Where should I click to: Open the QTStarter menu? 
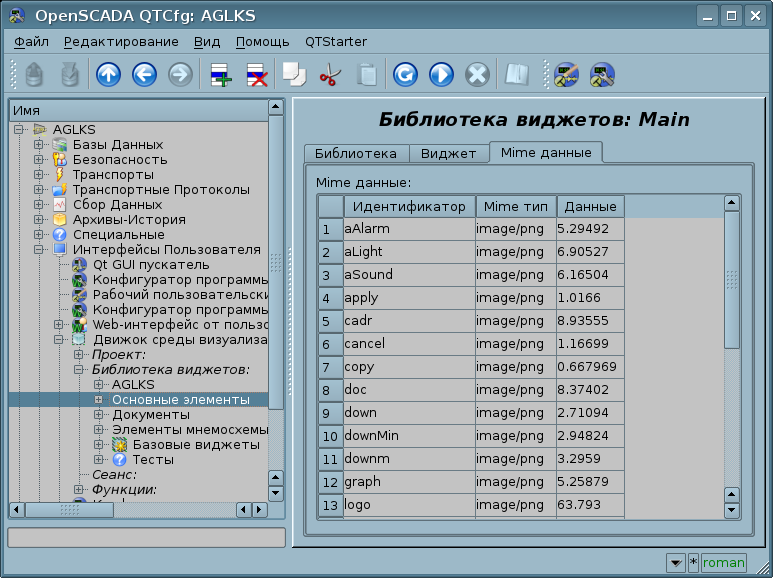pyautogui.click(x=336, y=42)
